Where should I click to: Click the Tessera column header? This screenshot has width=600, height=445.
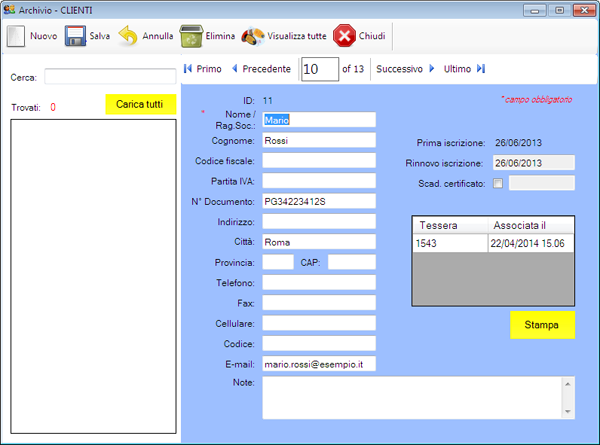coord(450,225)
